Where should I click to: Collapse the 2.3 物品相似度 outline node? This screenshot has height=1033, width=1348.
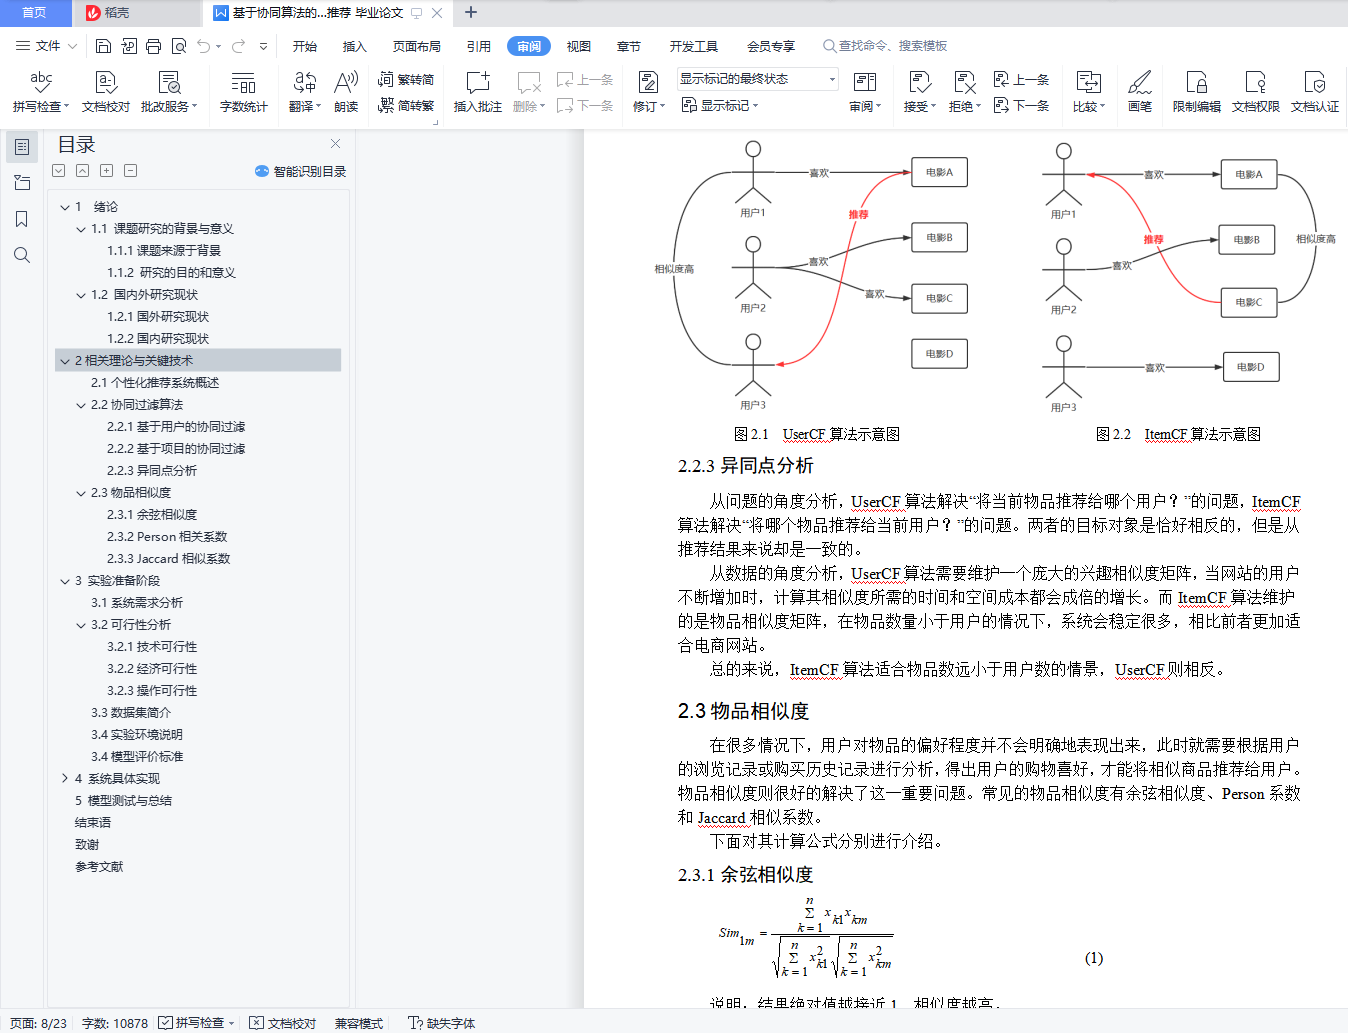point(81,493)
